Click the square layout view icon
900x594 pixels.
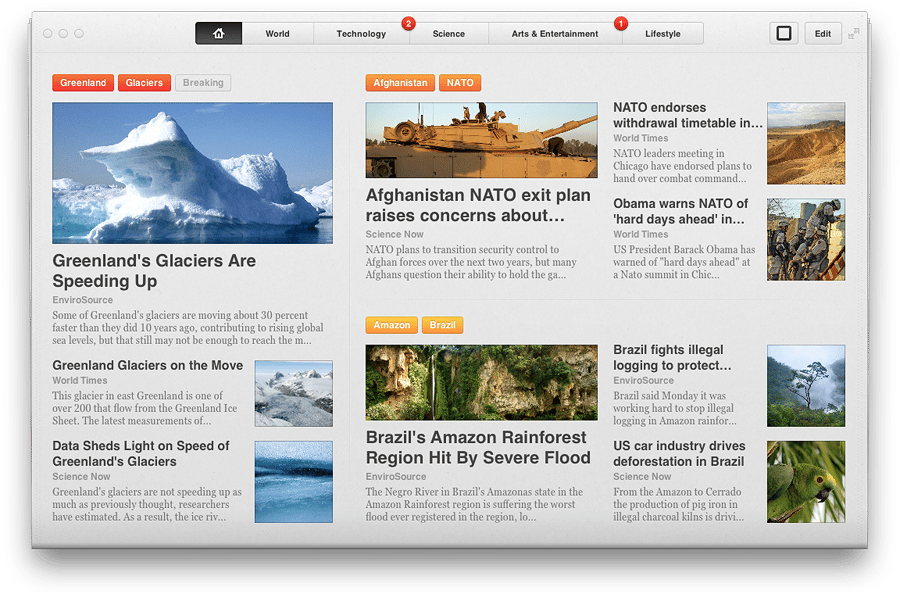tap(783, 33)
